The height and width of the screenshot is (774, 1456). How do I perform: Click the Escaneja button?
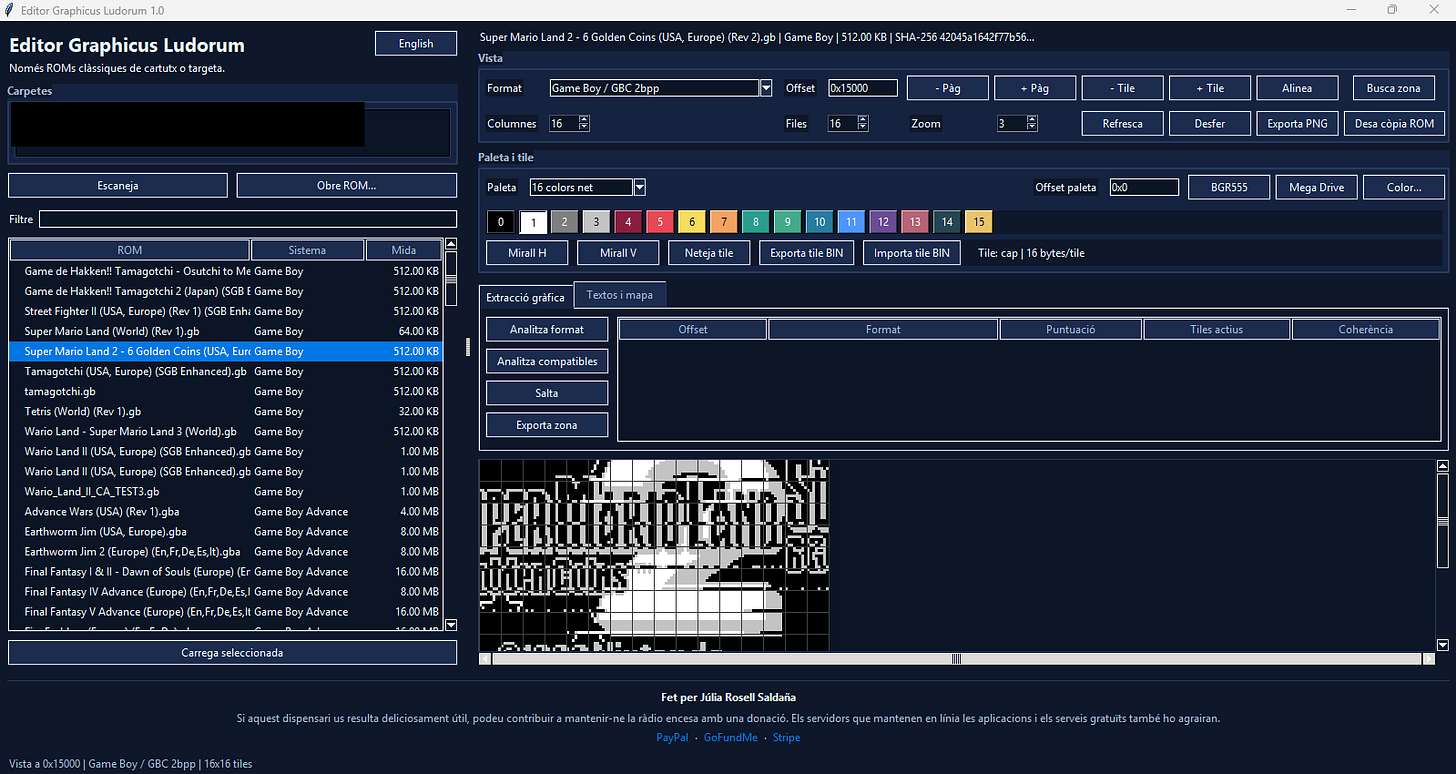tap(118, 185)
